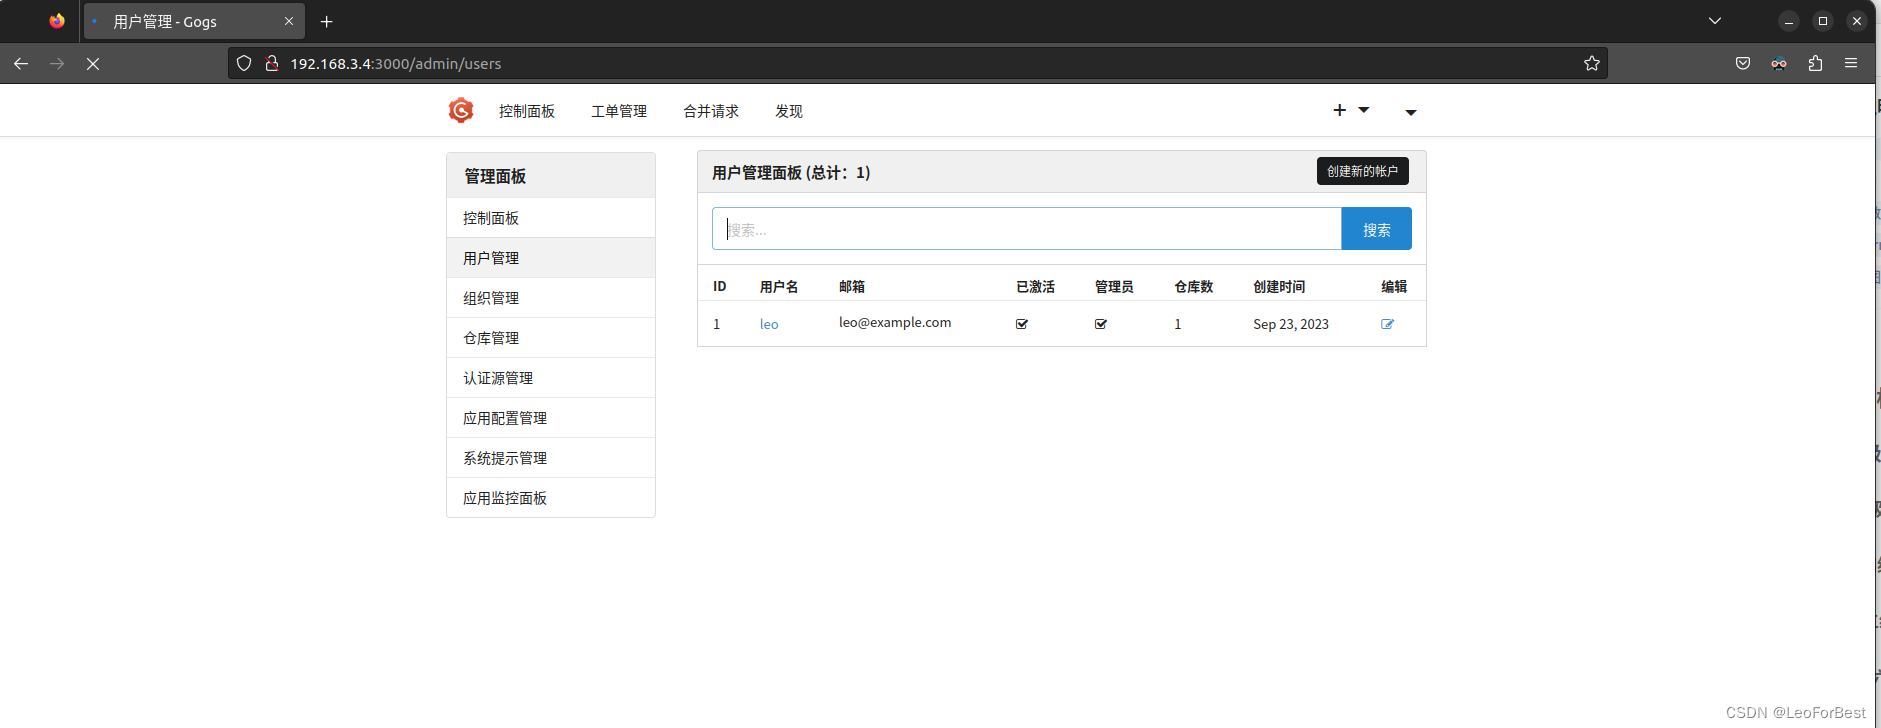Select 应用监控面板 in the admin sidebar
Screen dimensions: 1881x728
(551, 498)
